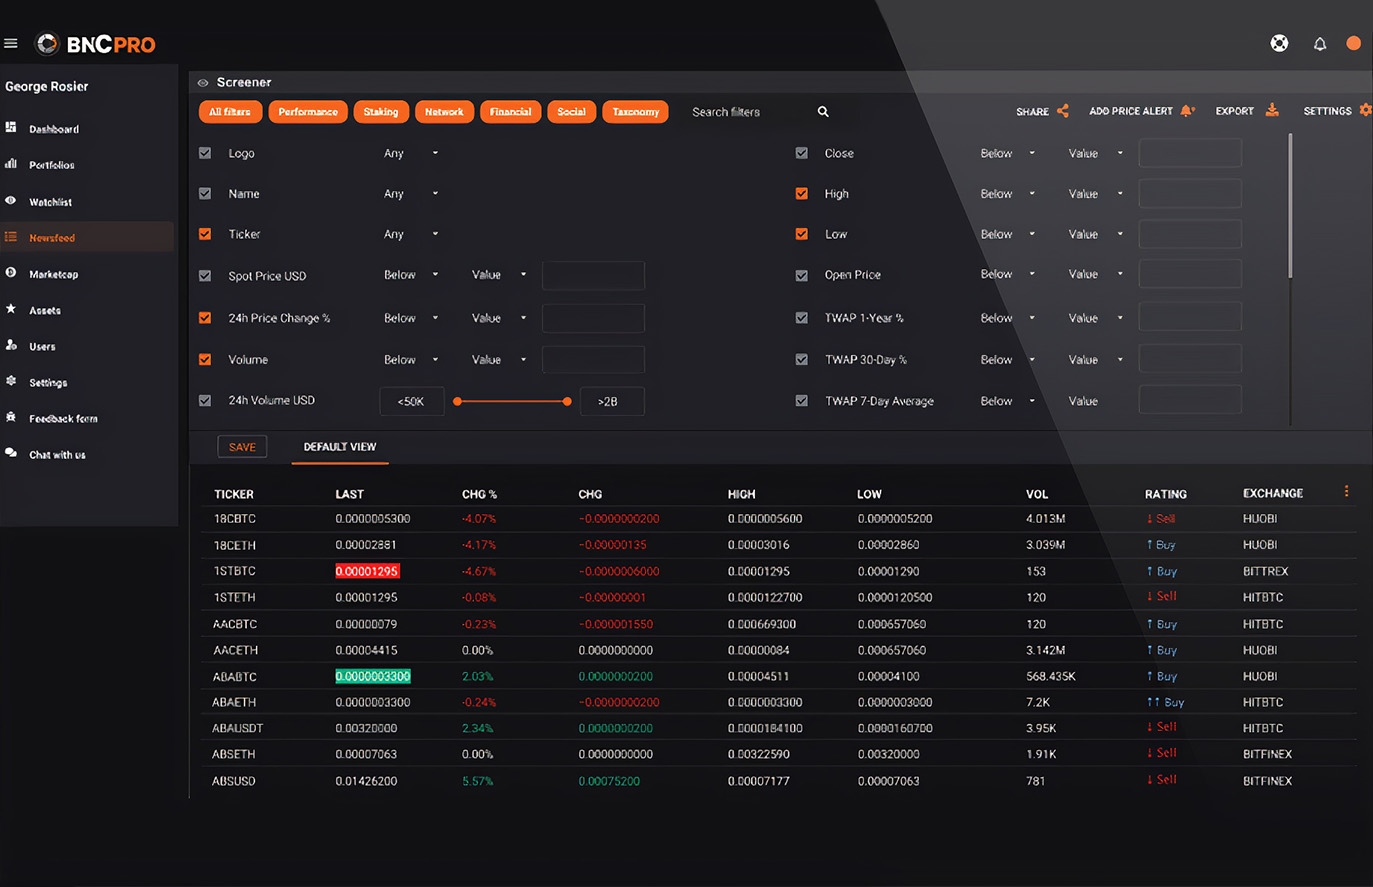Click the double Buy arrow for ABAETH
The width and height of the screenshot is (1373, 887).
click(1153, 702)
